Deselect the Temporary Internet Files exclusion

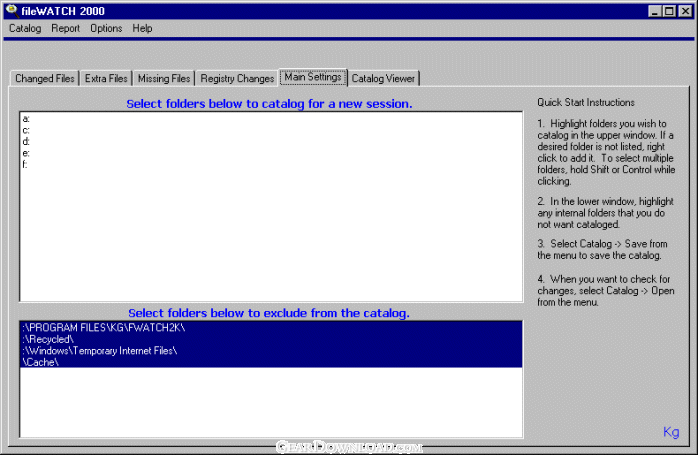pyautogui.click(x=271, y=351)
